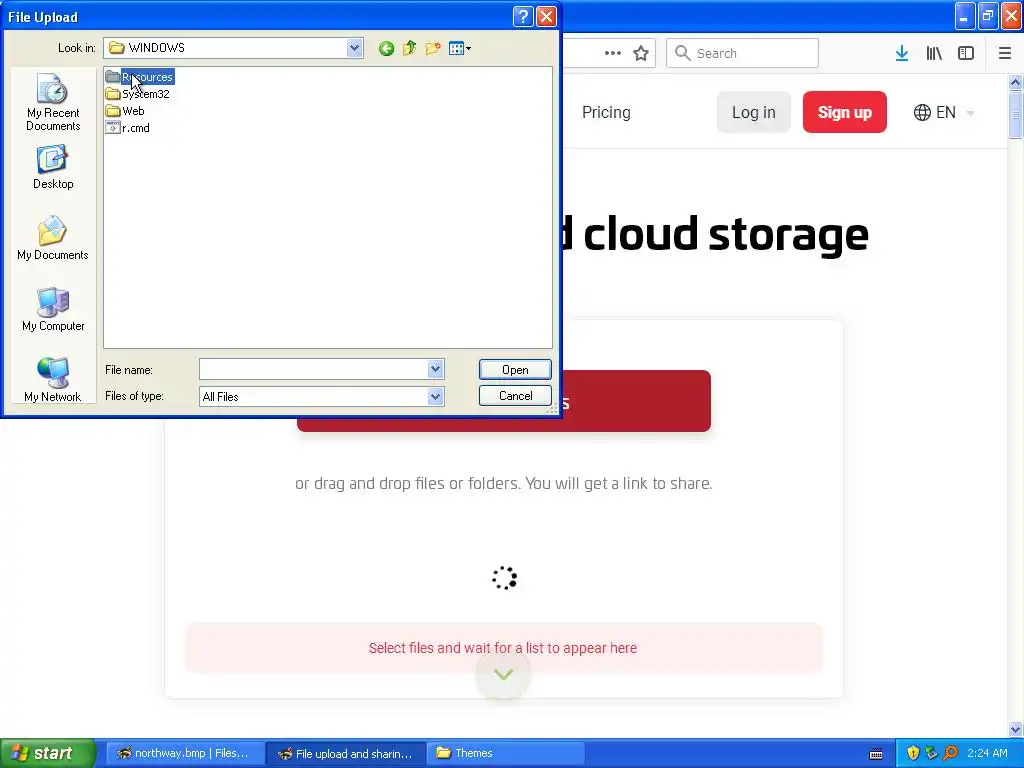The width and height of the screenshot is (1024, 768).
Task: Click the Select files and wait notice
Action: pos(503,648)
